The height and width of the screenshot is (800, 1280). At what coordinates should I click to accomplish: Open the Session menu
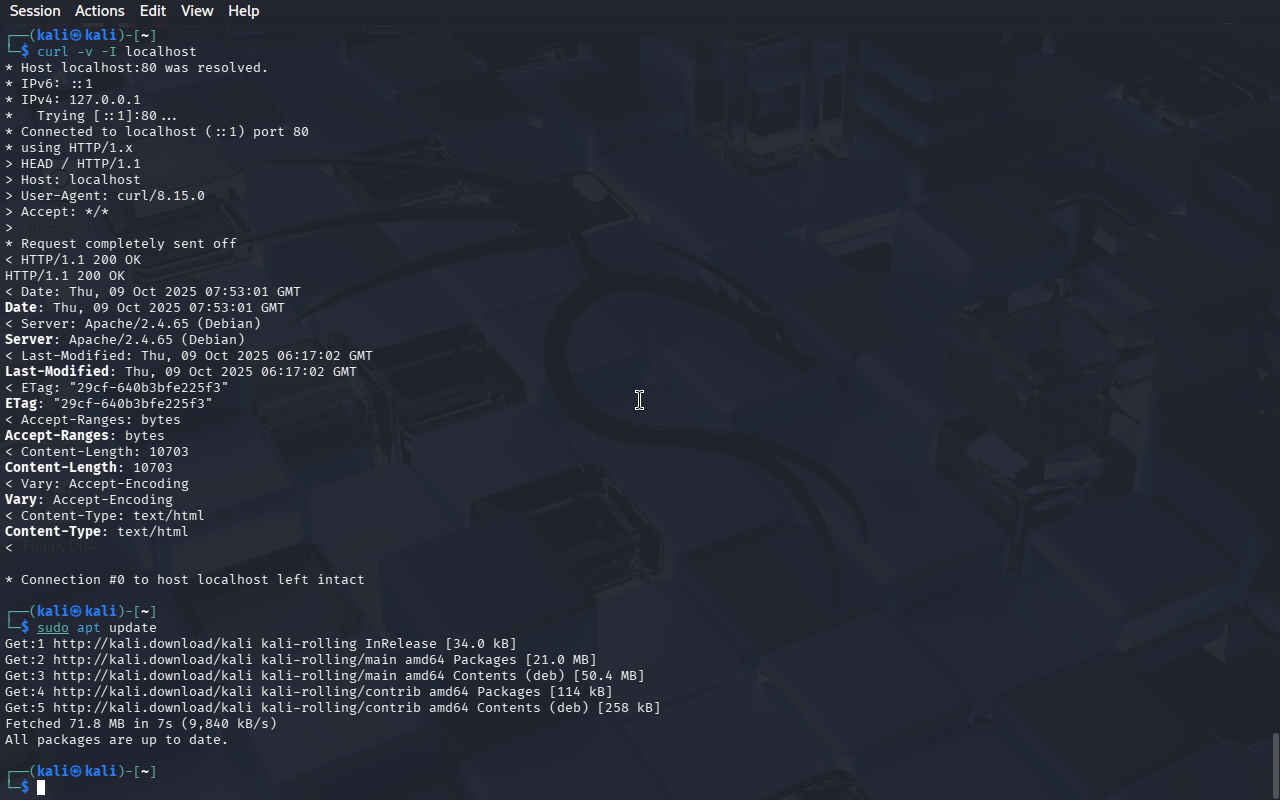click(x=35, y=11)
